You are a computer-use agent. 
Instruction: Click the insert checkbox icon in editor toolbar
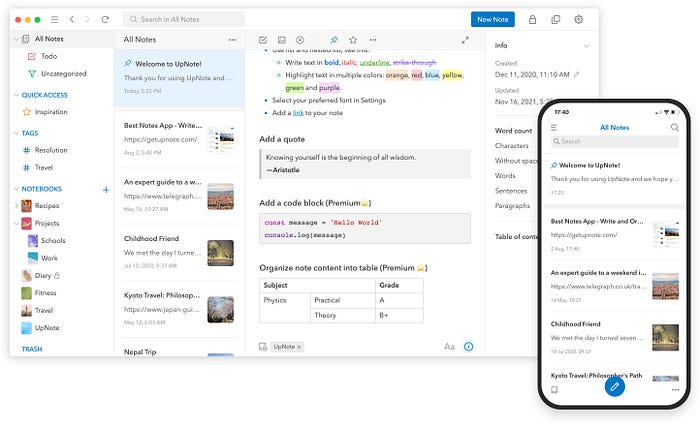point(262,40)
